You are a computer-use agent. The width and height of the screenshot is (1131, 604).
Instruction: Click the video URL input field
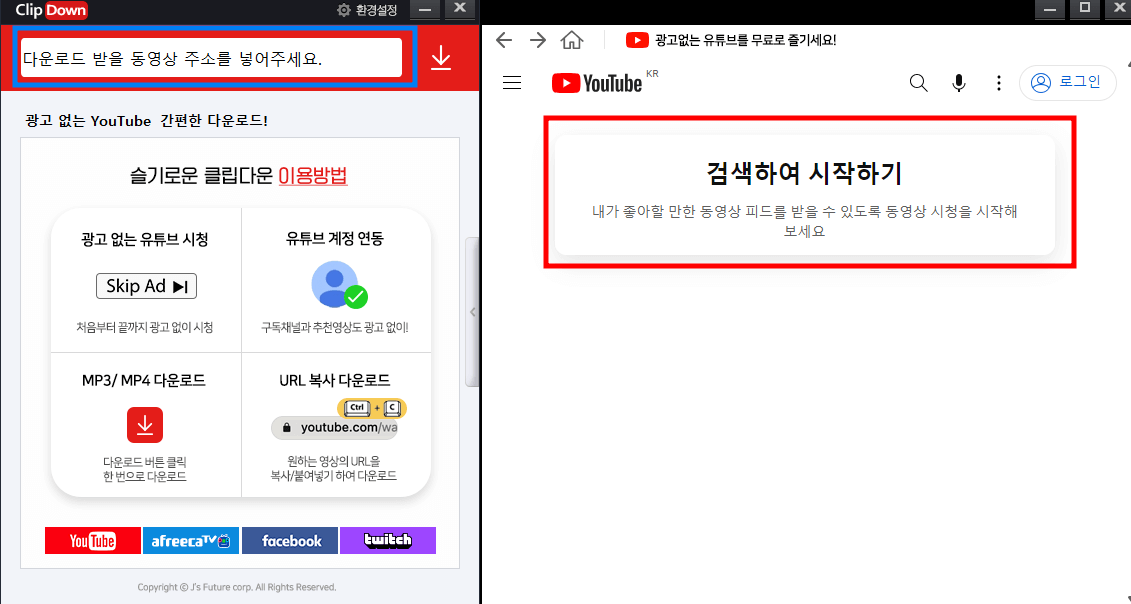point(211,58)
